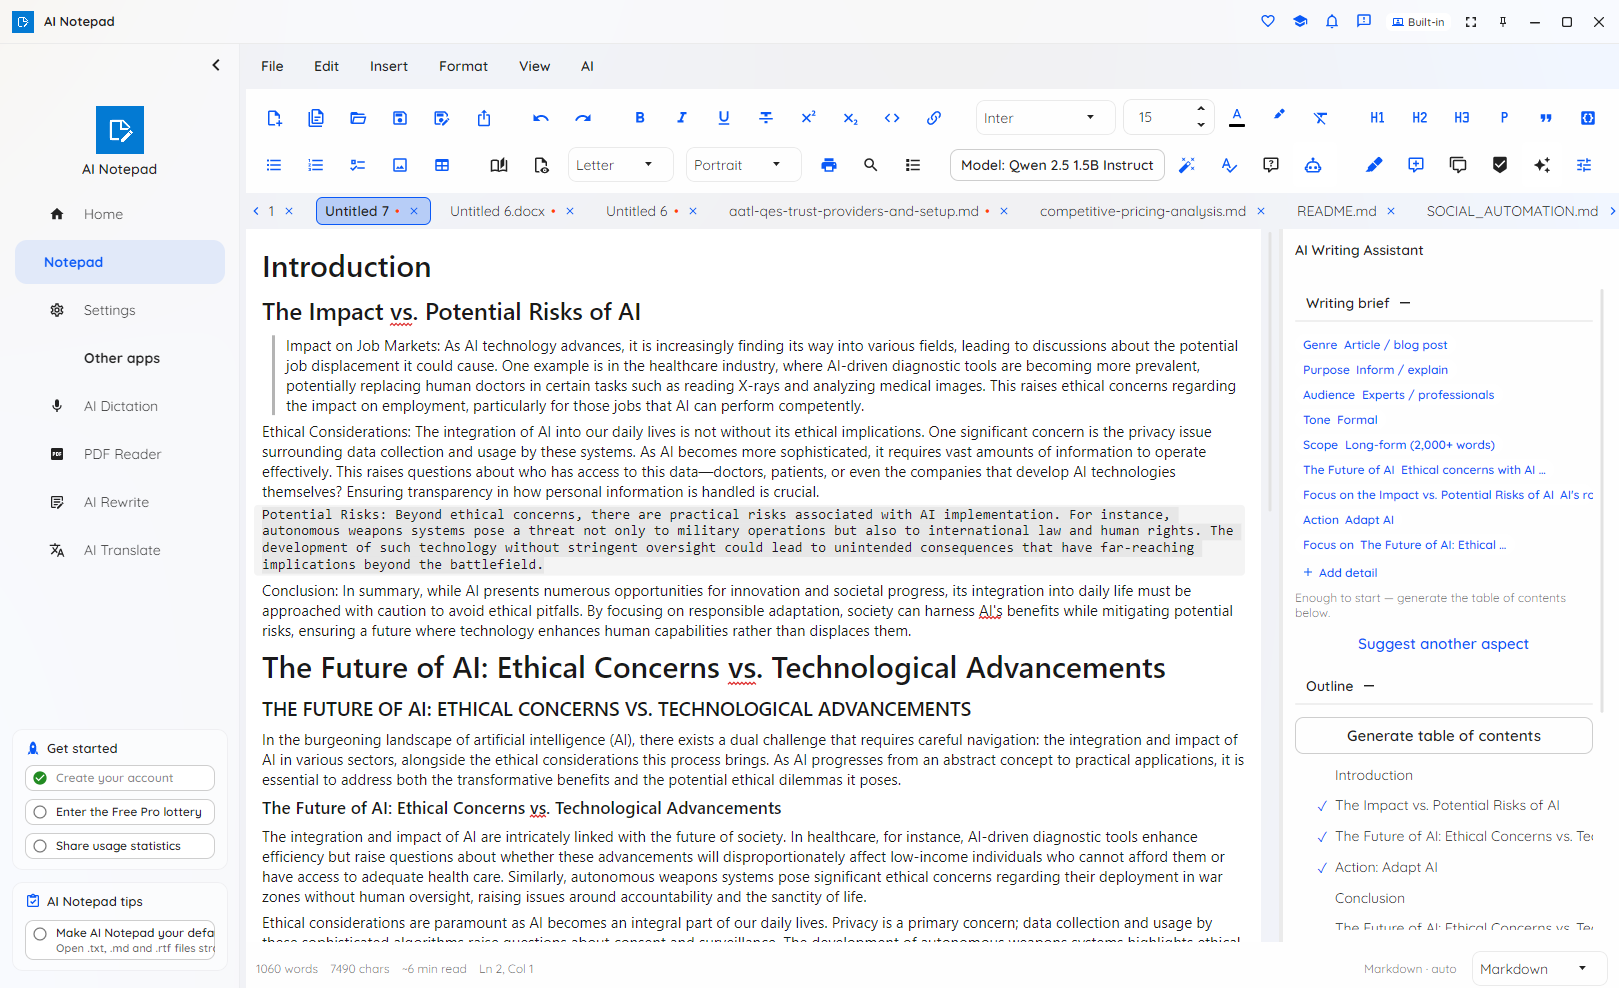Click the Export share icon
1619x988 pixels.
pos(484,118)
